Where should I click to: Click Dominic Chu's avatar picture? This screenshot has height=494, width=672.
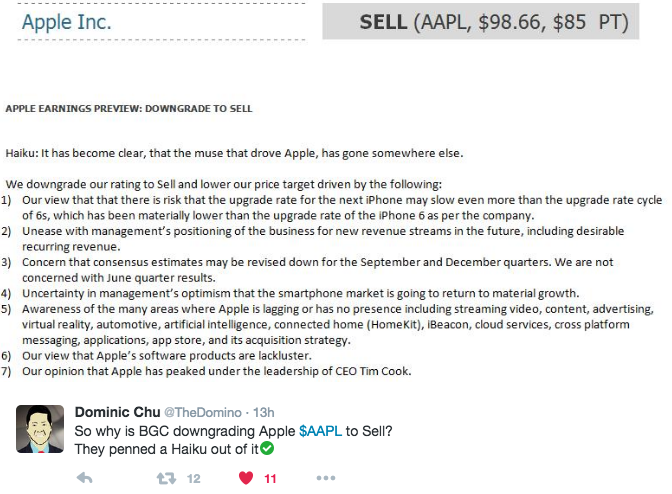tap(40, 429)
